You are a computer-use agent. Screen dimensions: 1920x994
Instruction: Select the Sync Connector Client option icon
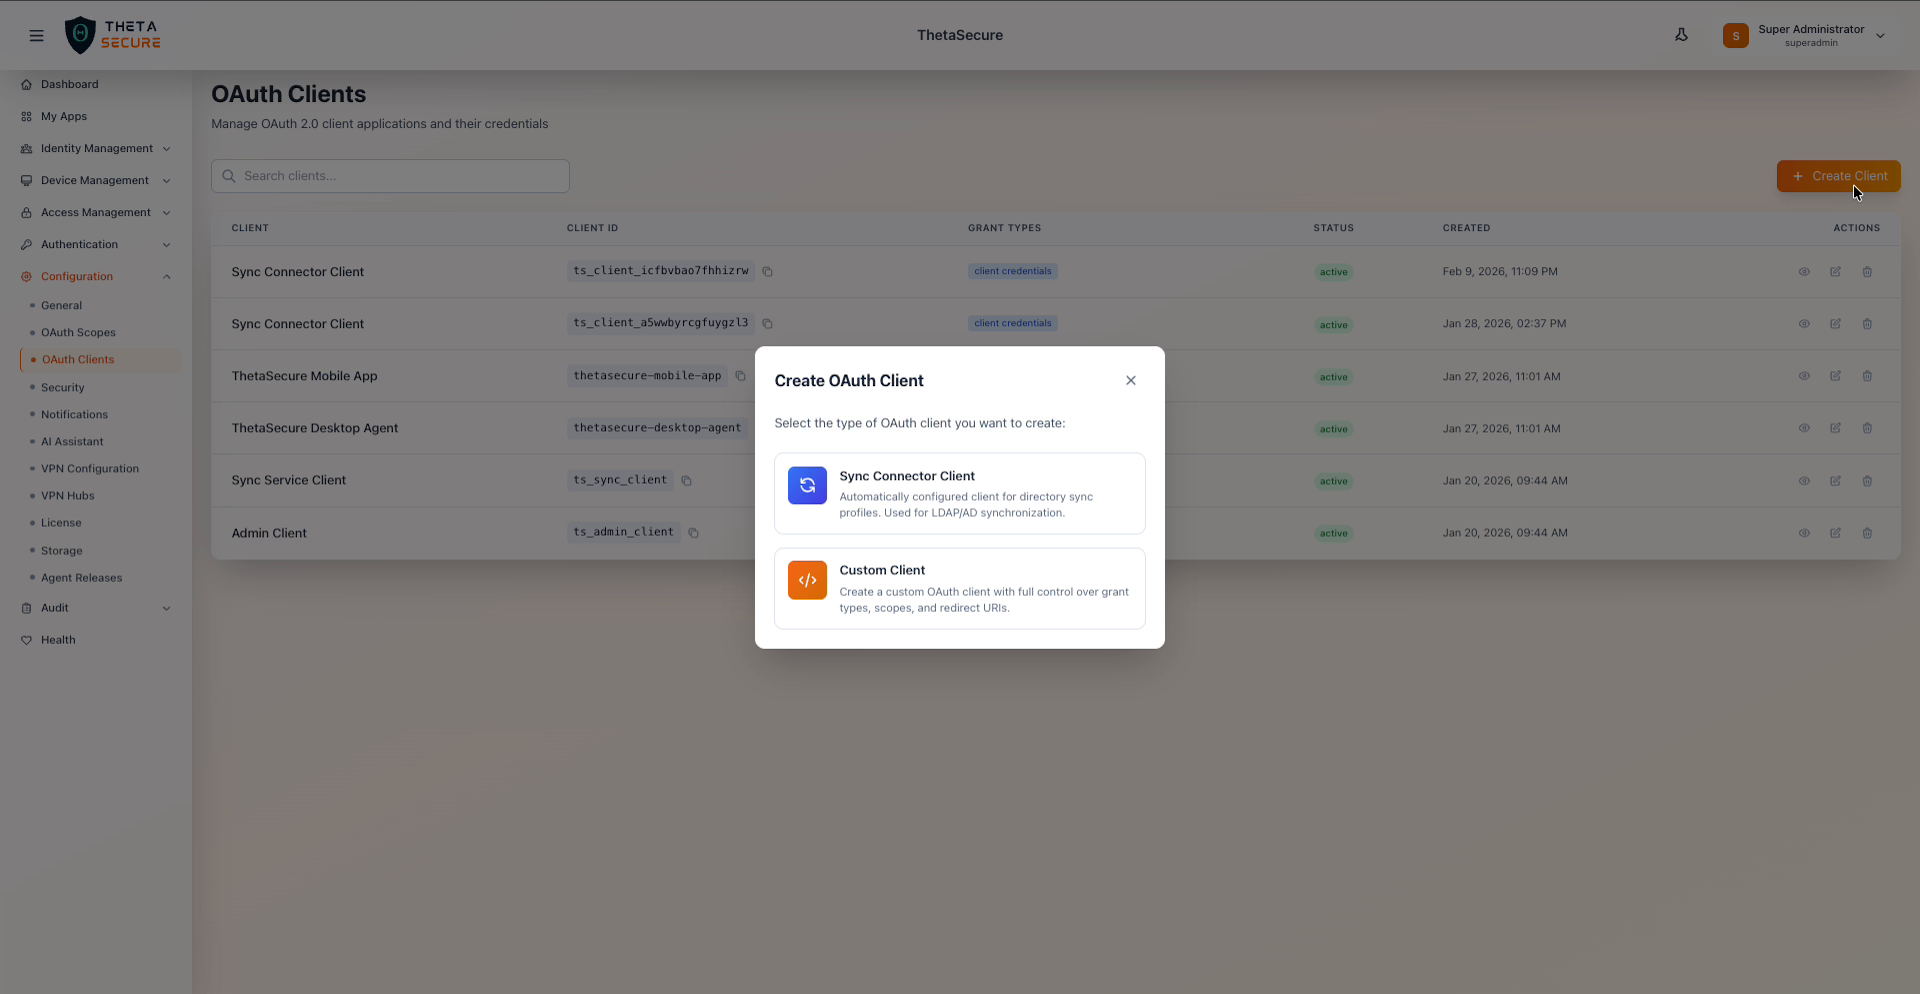click(x=807, y=485)
